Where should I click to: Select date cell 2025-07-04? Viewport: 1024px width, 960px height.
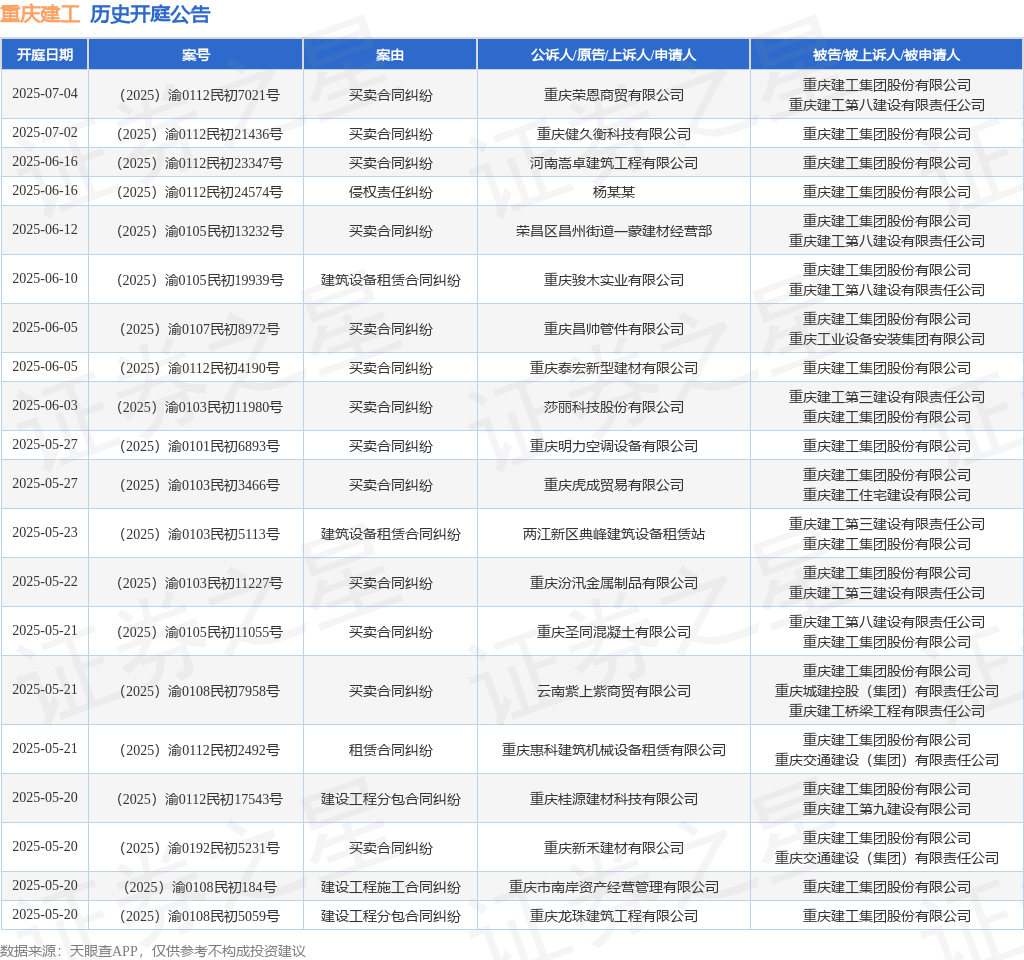44,93
